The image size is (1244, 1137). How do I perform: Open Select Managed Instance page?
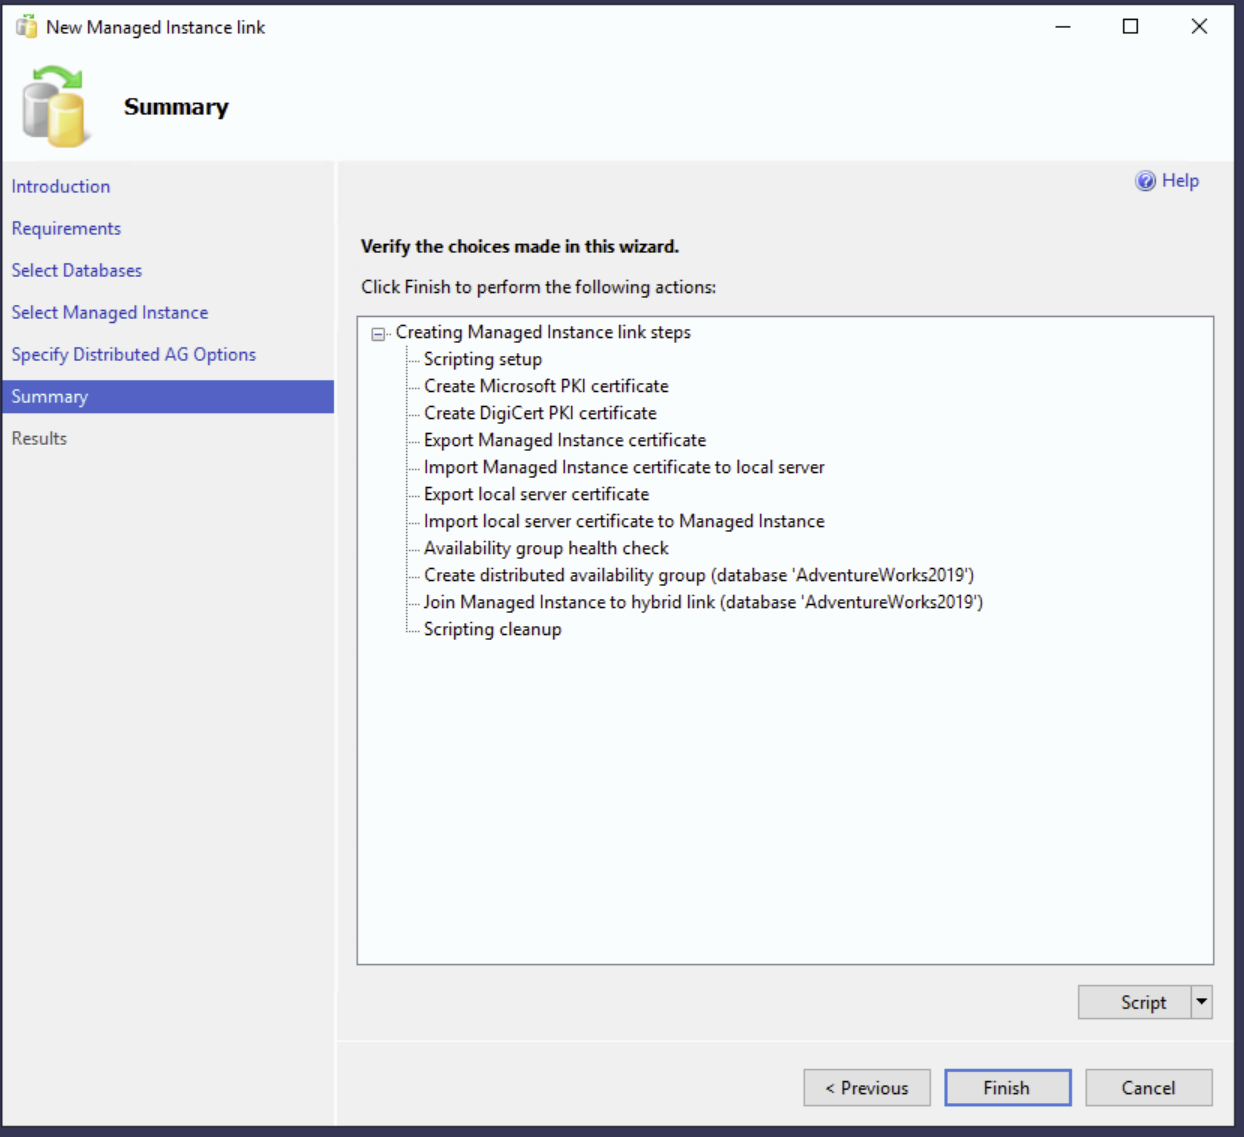[110, 313]
